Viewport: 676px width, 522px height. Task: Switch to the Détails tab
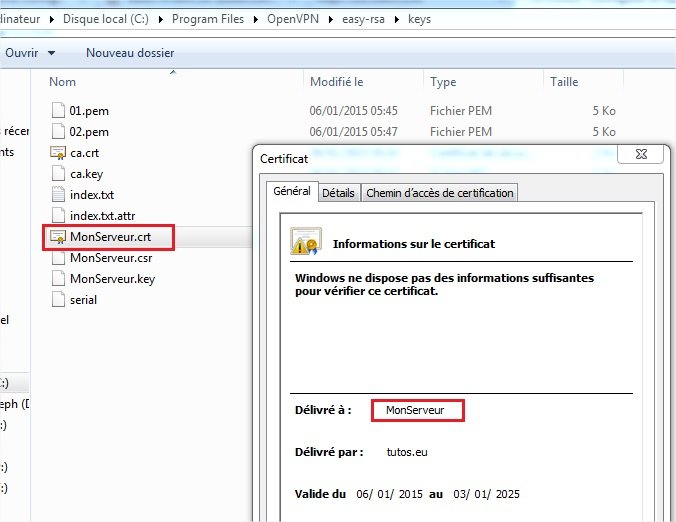pos(338,193)
